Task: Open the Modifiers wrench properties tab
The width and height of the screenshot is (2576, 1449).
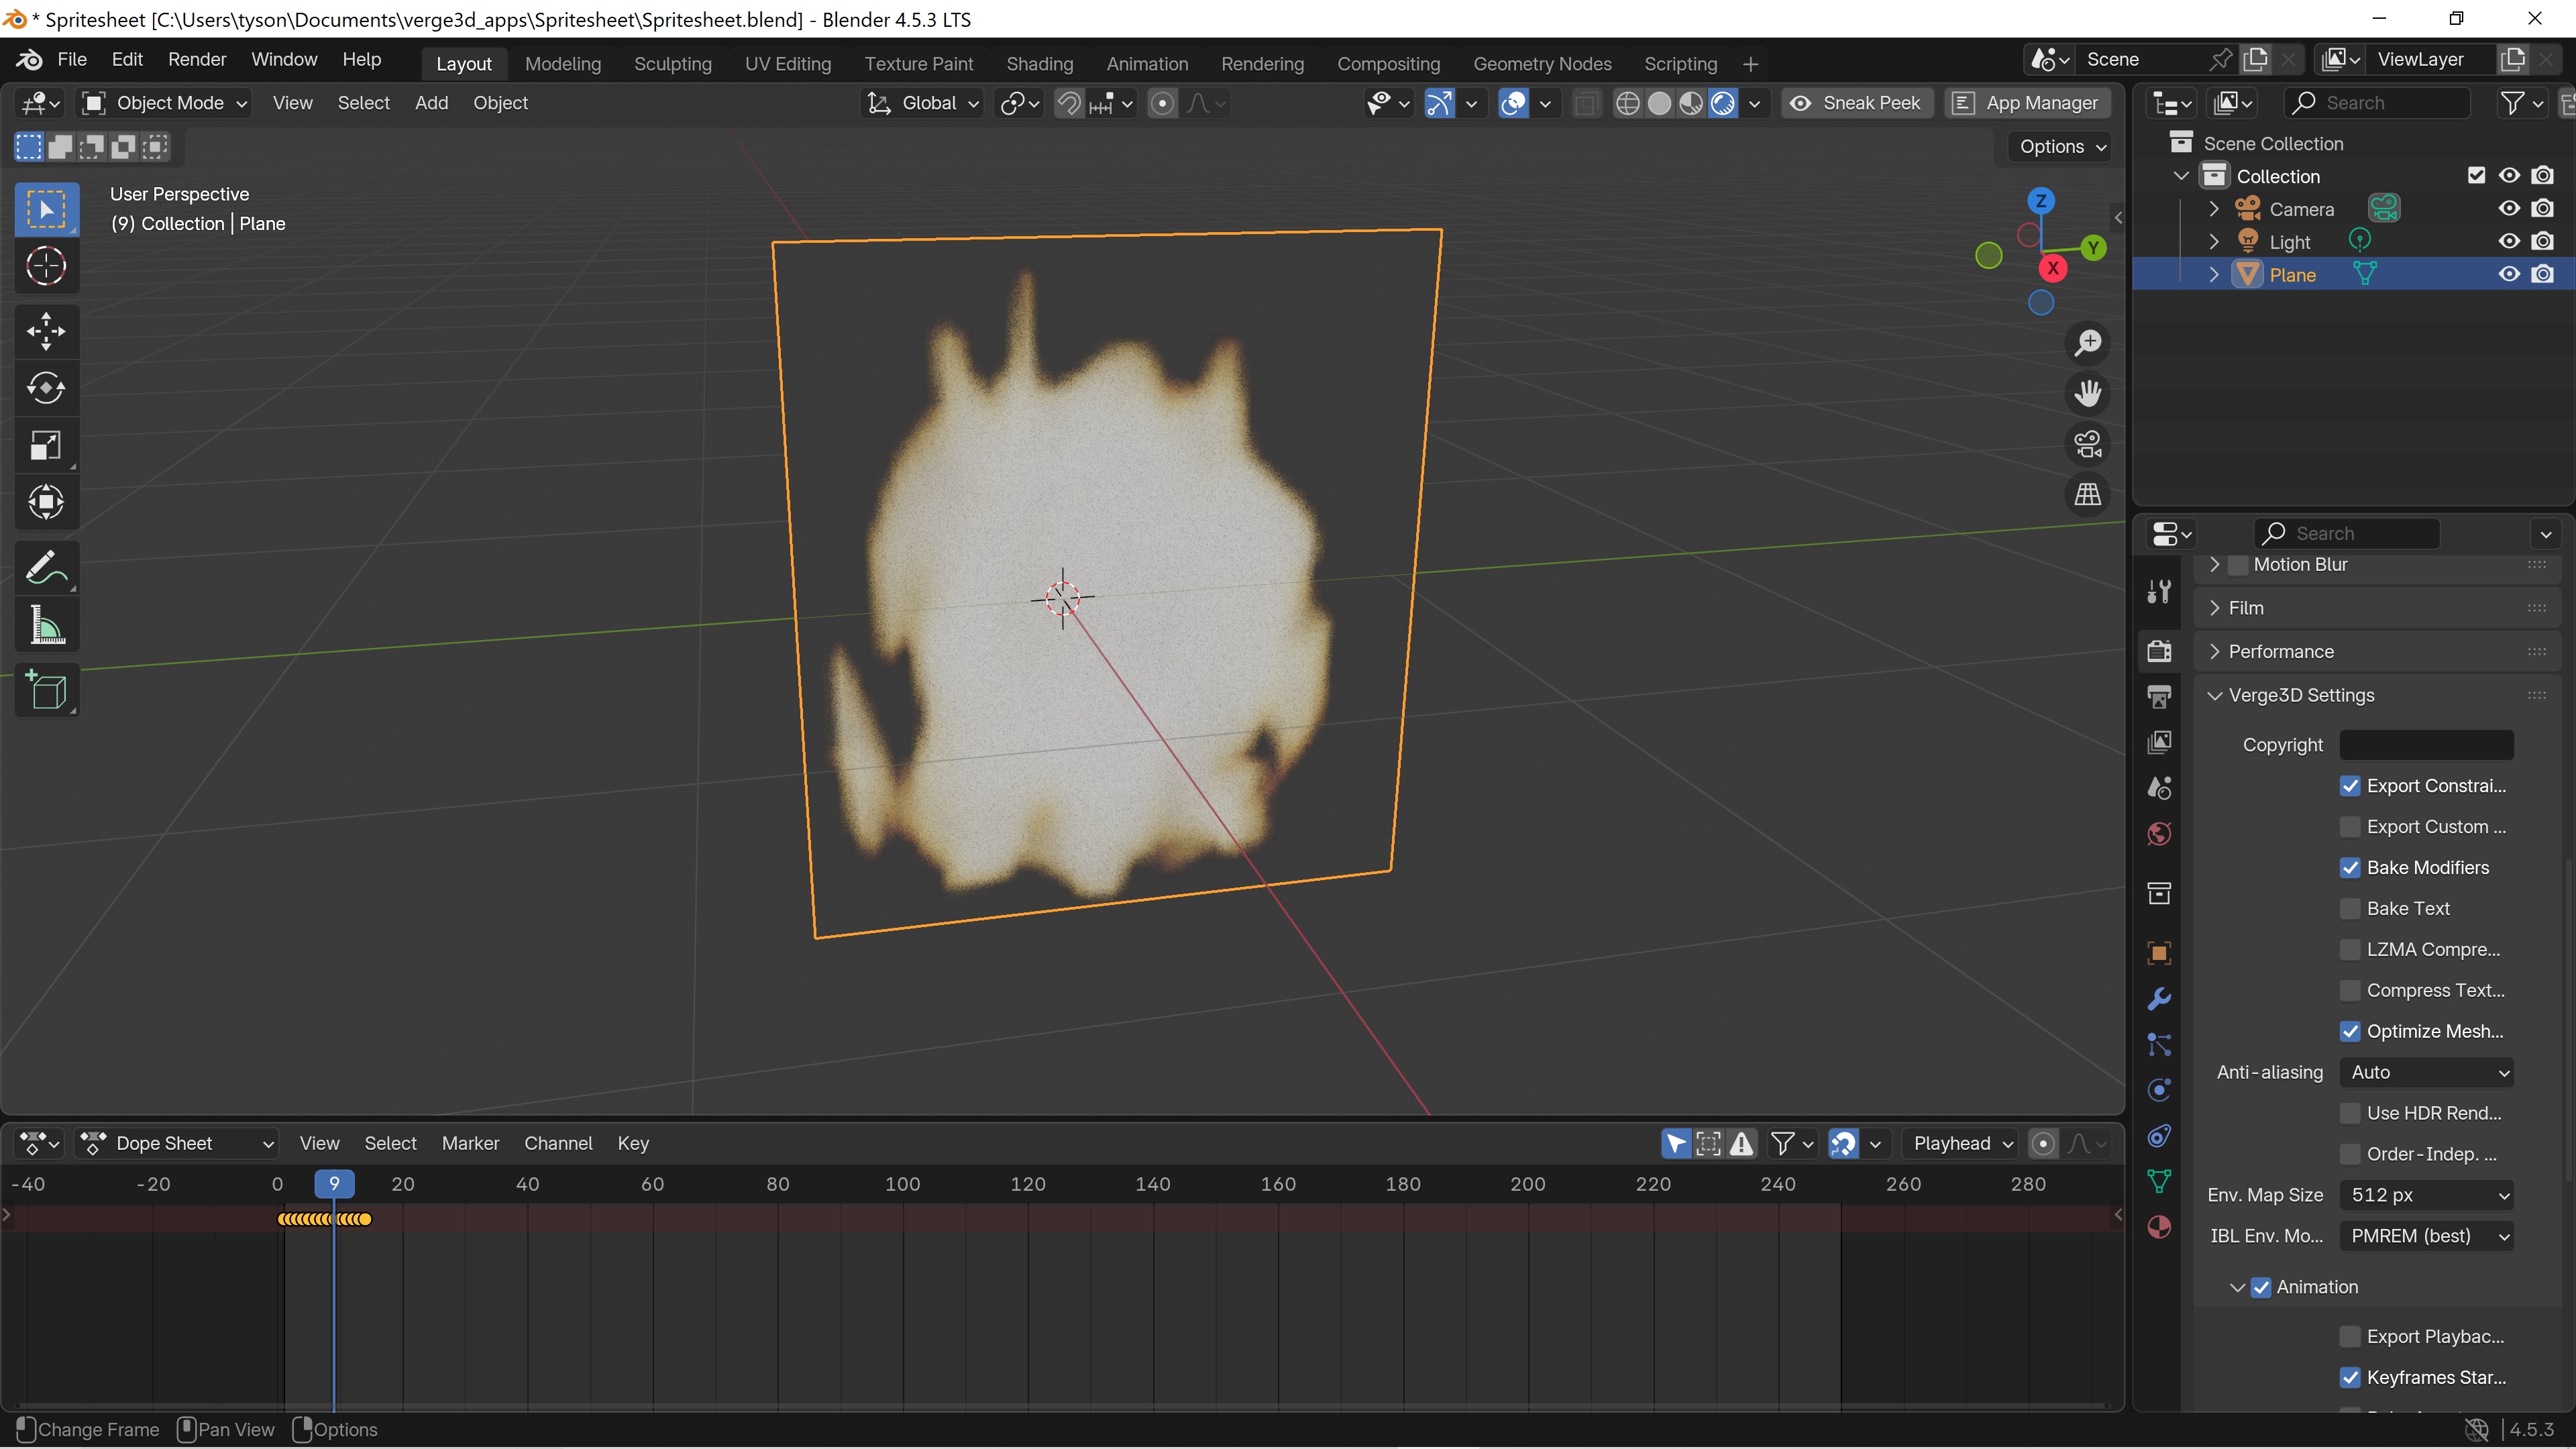Action: 2159,998
